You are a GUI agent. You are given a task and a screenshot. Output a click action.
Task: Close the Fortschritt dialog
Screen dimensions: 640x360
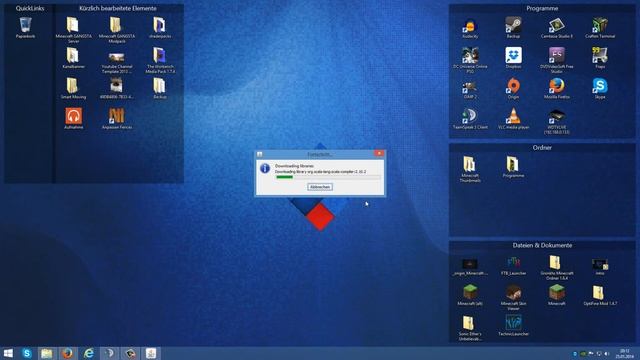(379, 153)
